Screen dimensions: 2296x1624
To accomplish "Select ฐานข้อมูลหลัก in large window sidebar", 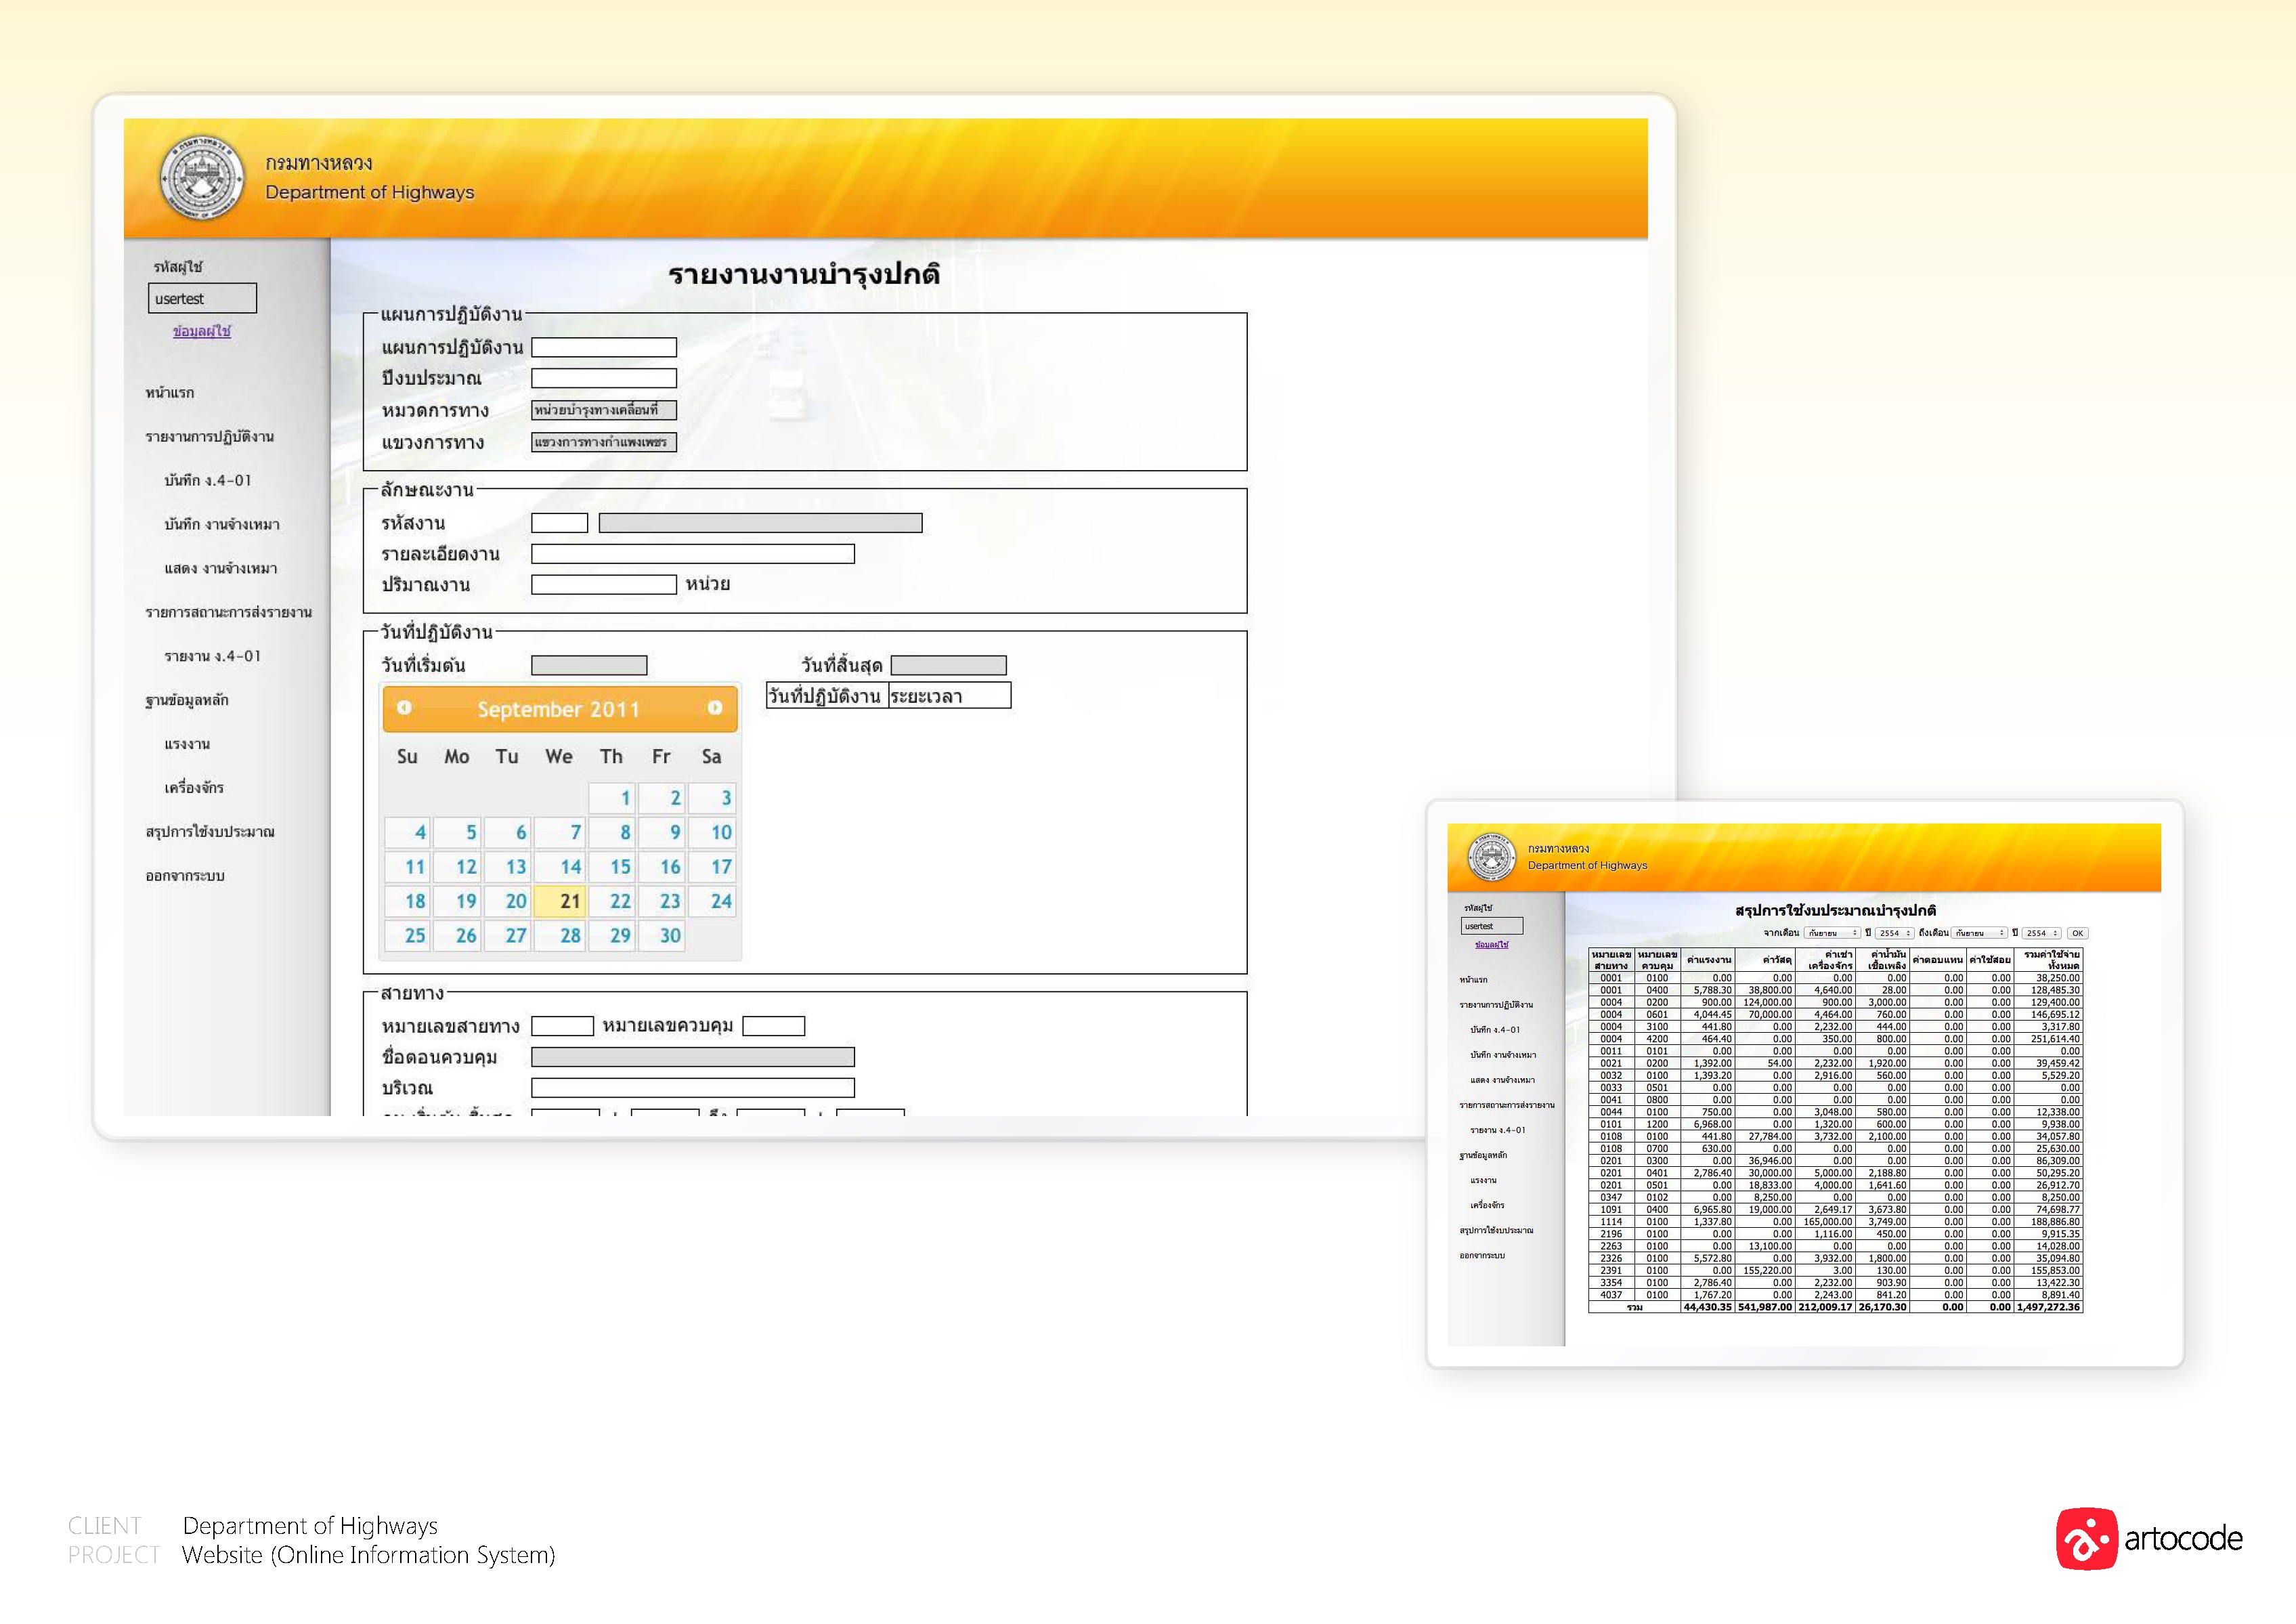I will pos(187,700).
